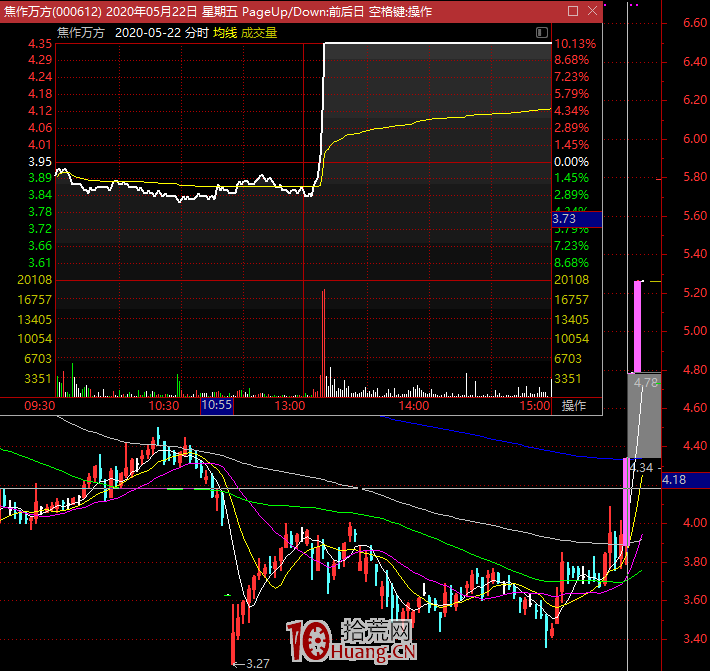The width and height of the screenshot is (710, 671).
Task: Click the 15:00 time axis label
Action: [x=535, y=405]
